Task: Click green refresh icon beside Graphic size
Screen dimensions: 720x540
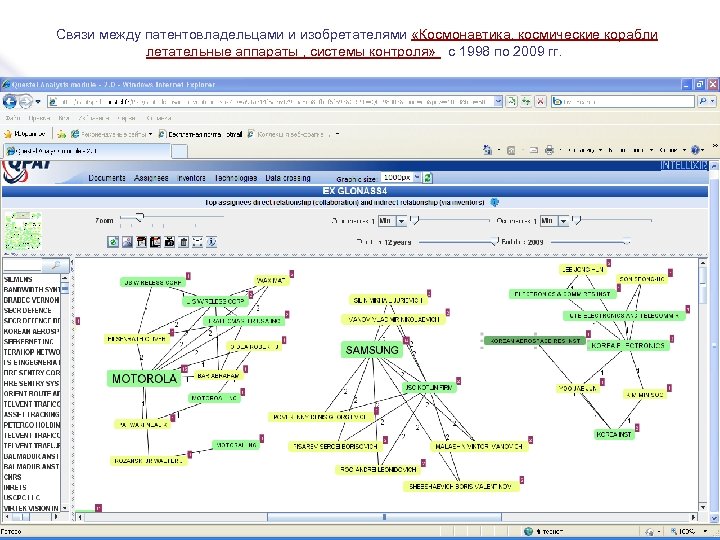Action: (428, 178)
